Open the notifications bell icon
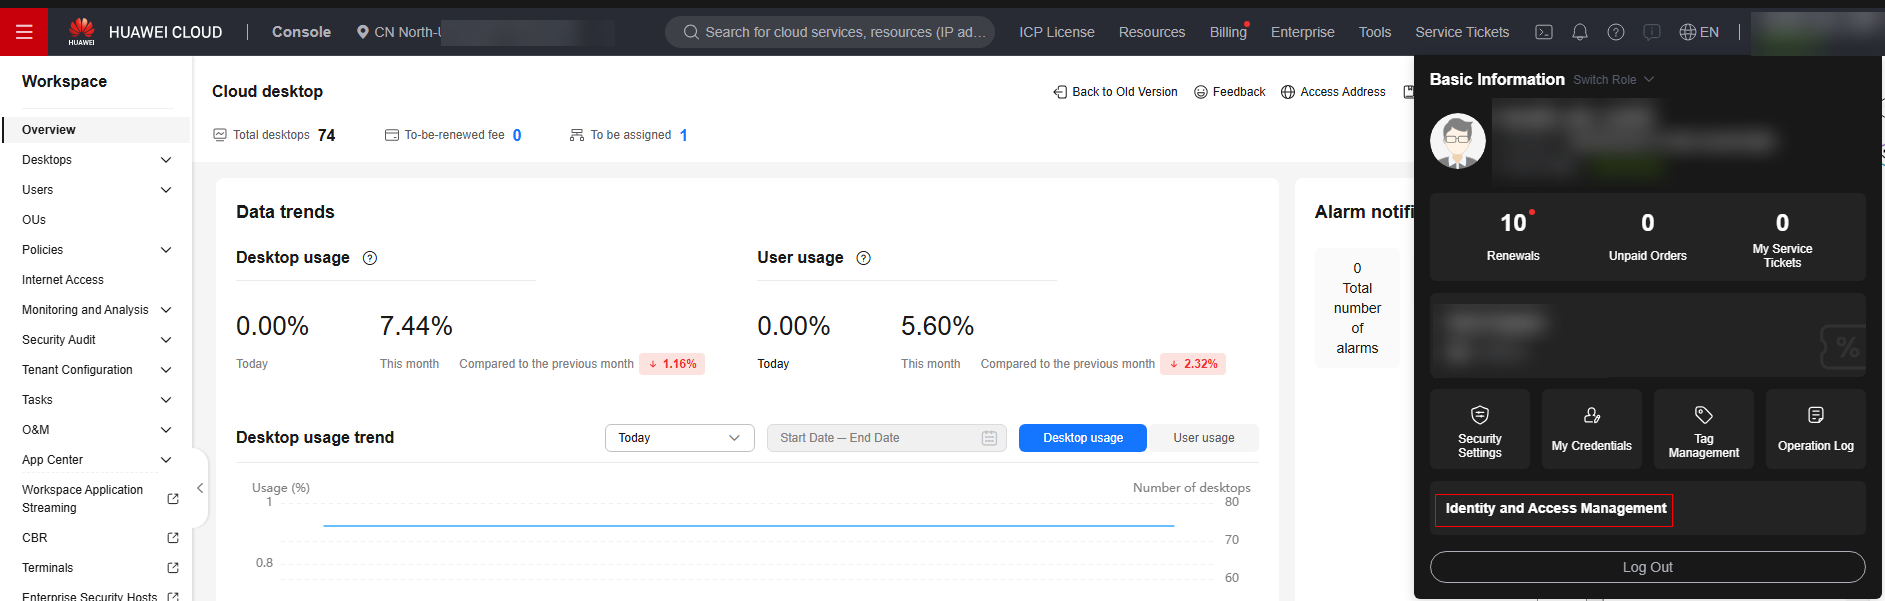 [1580, 32]
